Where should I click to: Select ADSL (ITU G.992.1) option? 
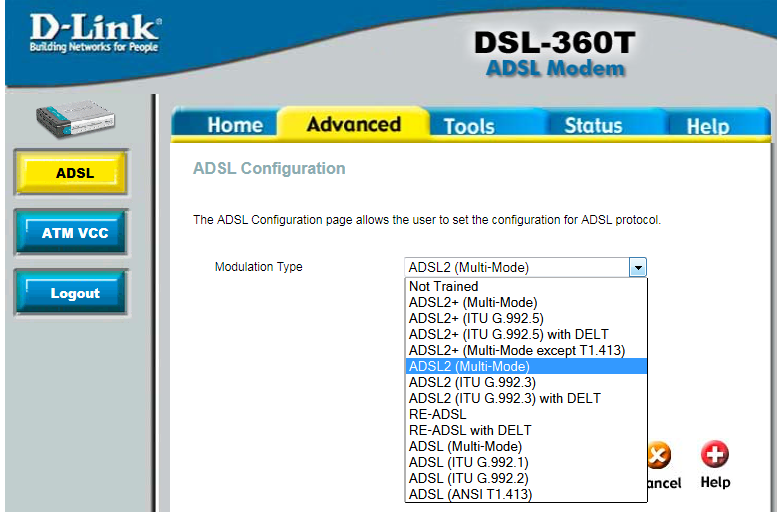click(526, 462)
